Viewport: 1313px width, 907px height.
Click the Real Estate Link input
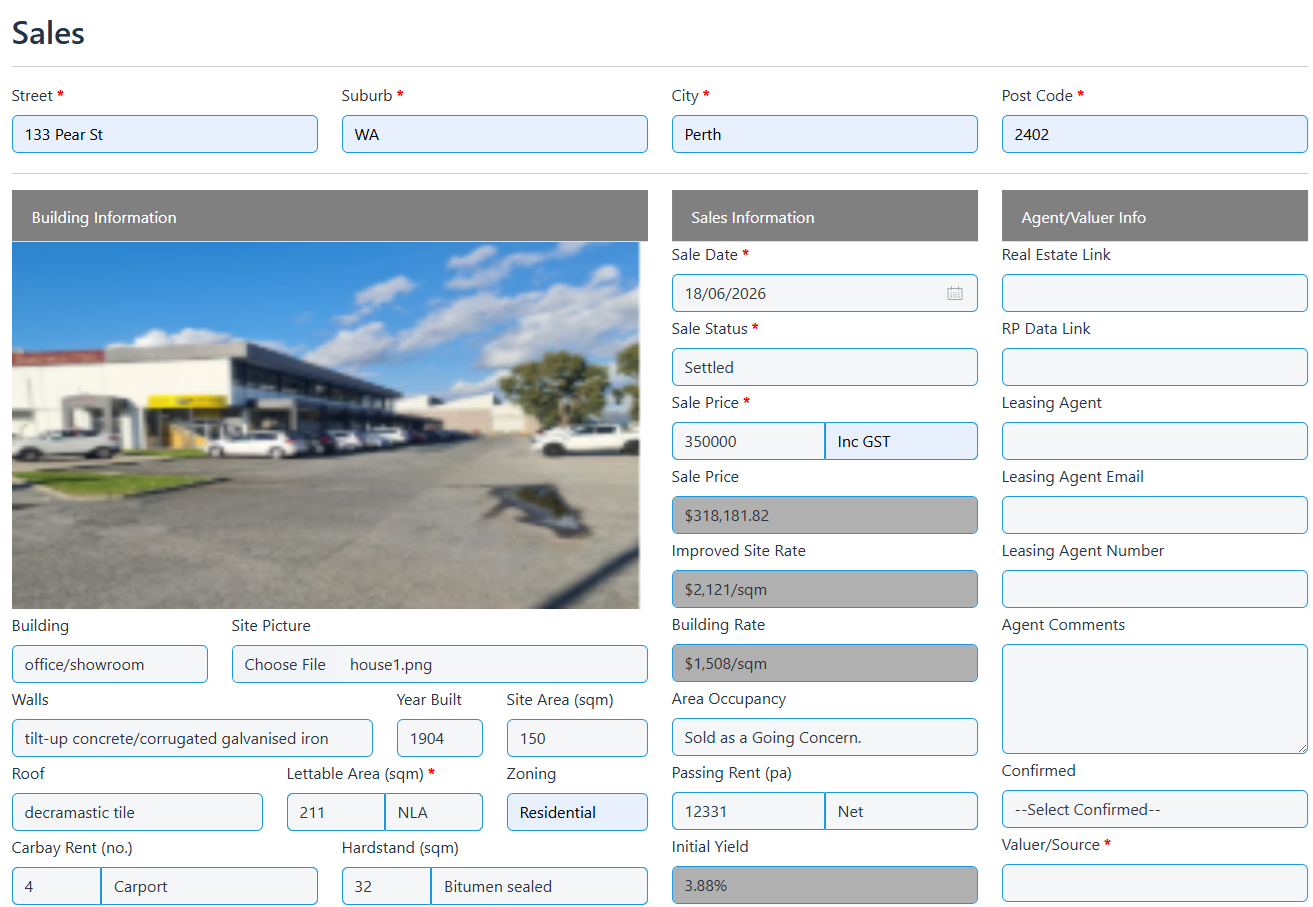click(x=1155, y=293)
